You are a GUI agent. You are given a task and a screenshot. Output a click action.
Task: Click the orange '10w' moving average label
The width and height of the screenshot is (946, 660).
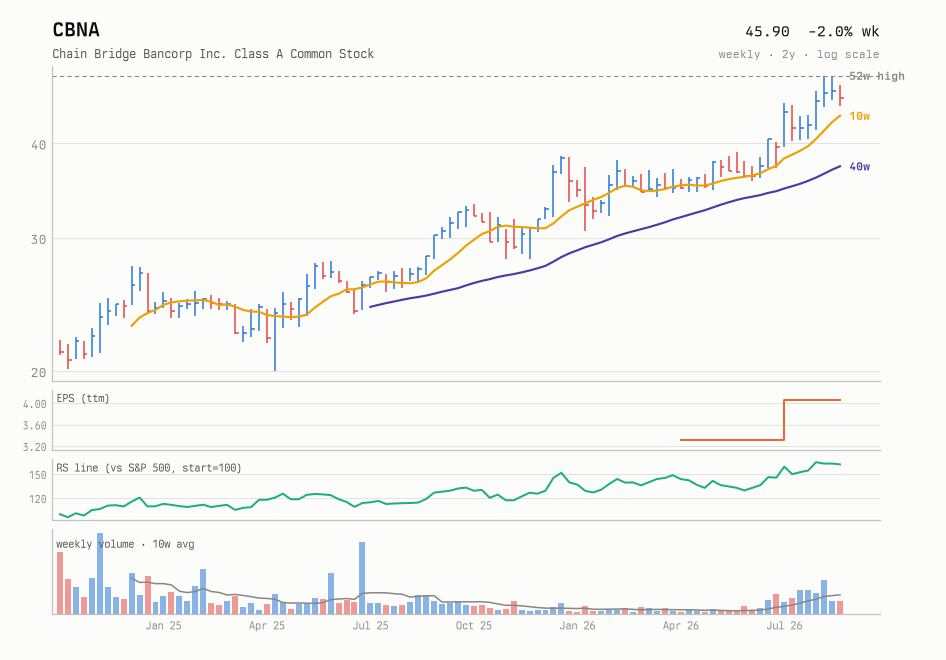coord(860,116)
